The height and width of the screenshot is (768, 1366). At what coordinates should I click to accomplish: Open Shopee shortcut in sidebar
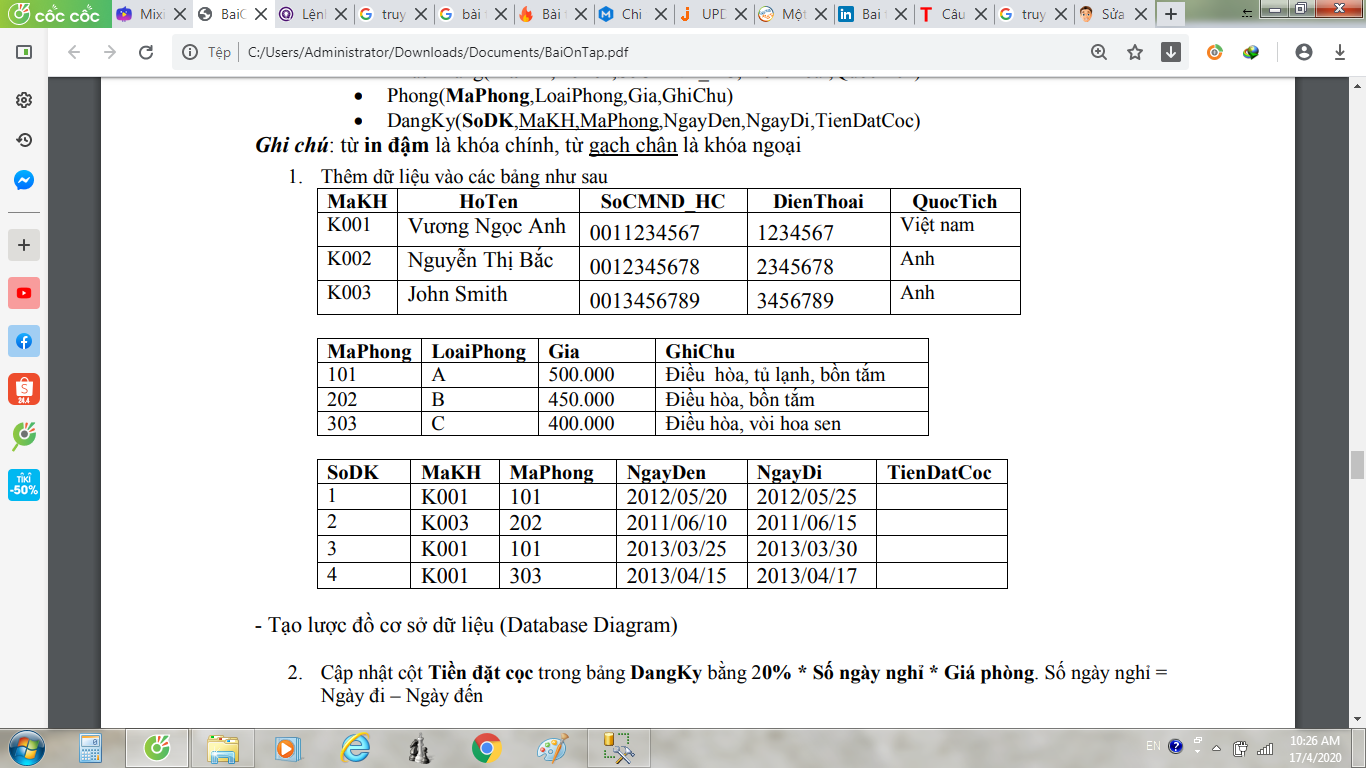(x=24, y=389)
